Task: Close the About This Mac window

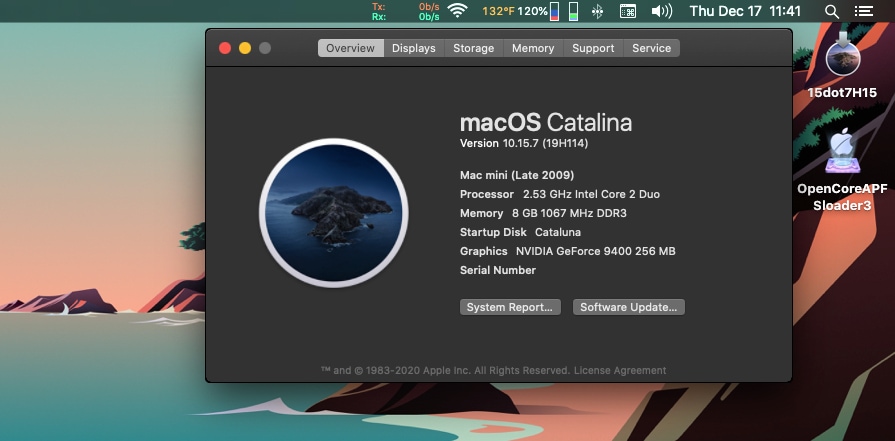Action: [x=225, y=48]
